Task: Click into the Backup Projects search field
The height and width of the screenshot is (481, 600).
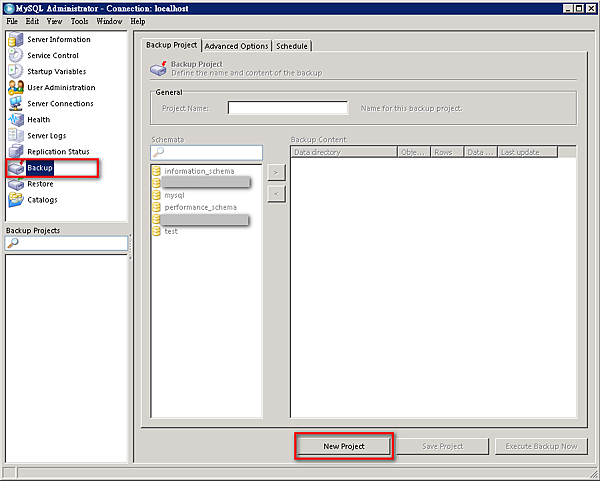Action: pyautogui.click(x=66, y=243)
